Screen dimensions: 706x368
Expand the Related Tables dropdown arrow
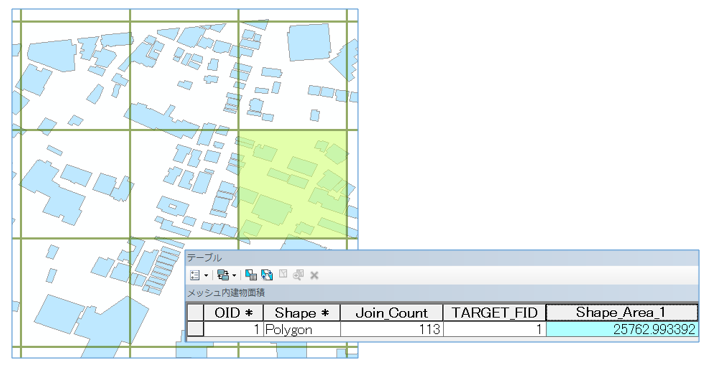pyautogui.click(x=234, y=275)
